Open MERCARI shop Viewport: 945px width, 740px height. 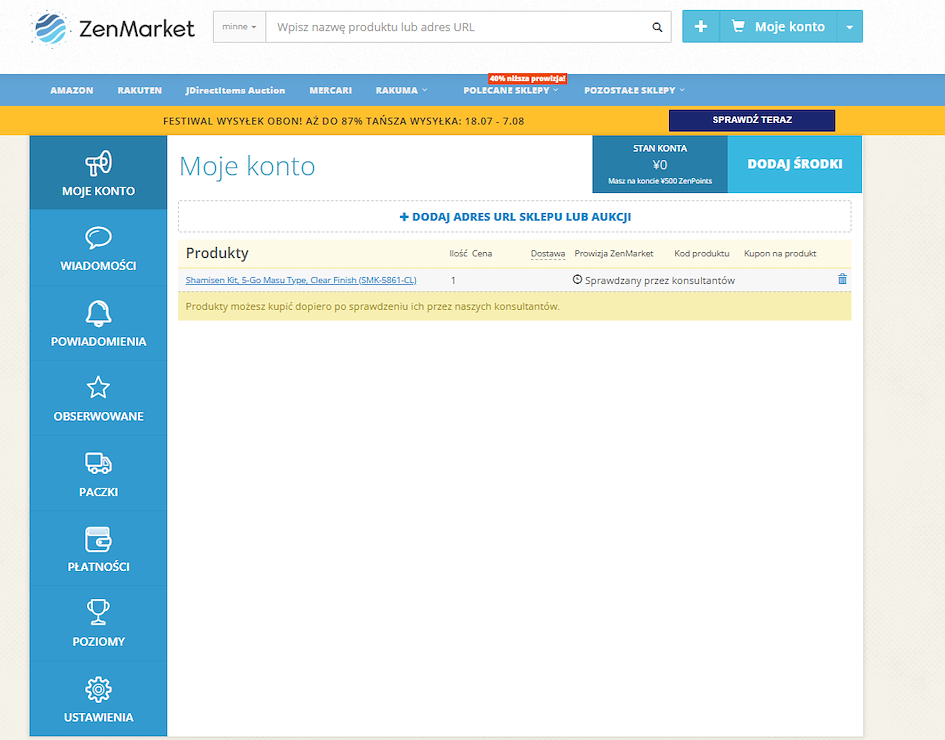[x=330, y=90]
